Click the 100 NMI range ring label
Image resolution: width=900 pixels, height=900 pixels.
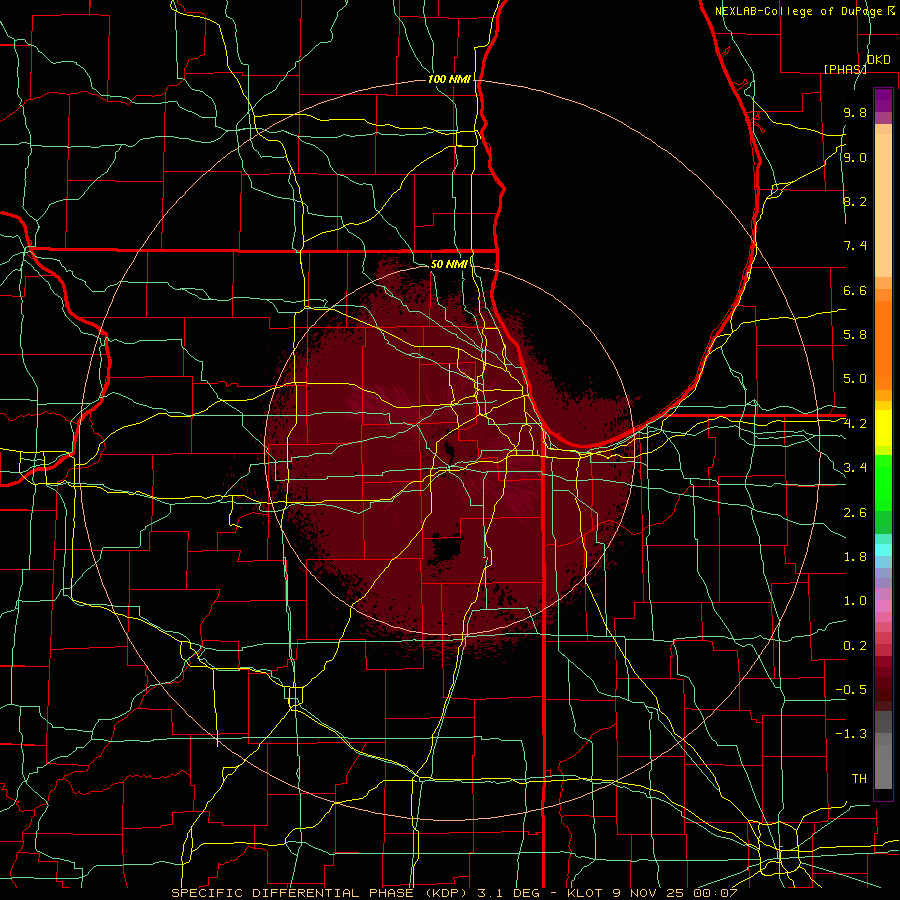tap(449, 79)
